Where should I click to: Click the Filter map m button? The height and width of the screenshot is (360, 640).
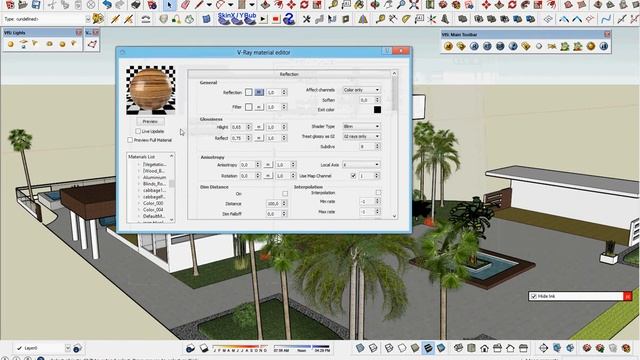tap(259, 107)
